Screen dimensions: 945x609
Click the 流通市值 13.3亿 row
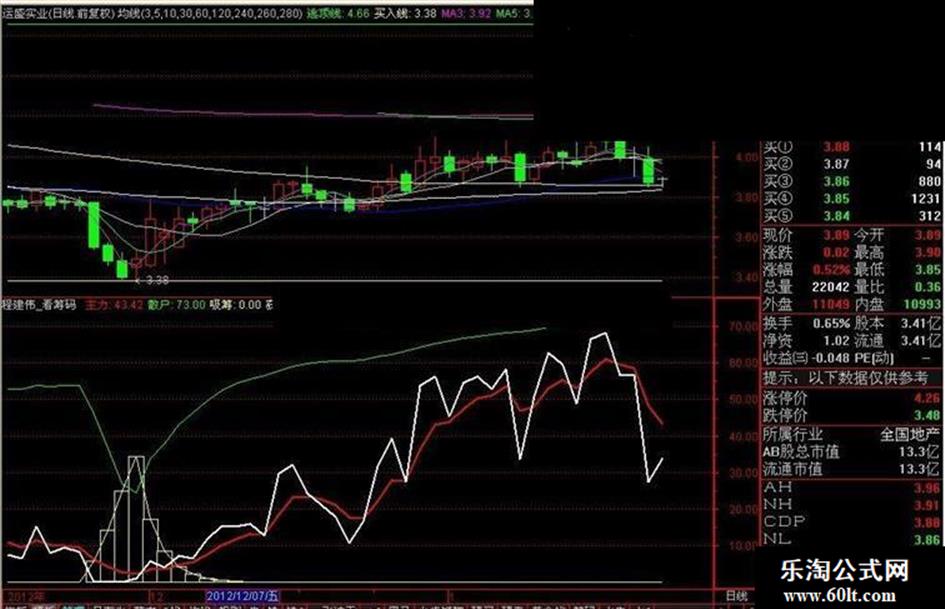click(852, 469)
